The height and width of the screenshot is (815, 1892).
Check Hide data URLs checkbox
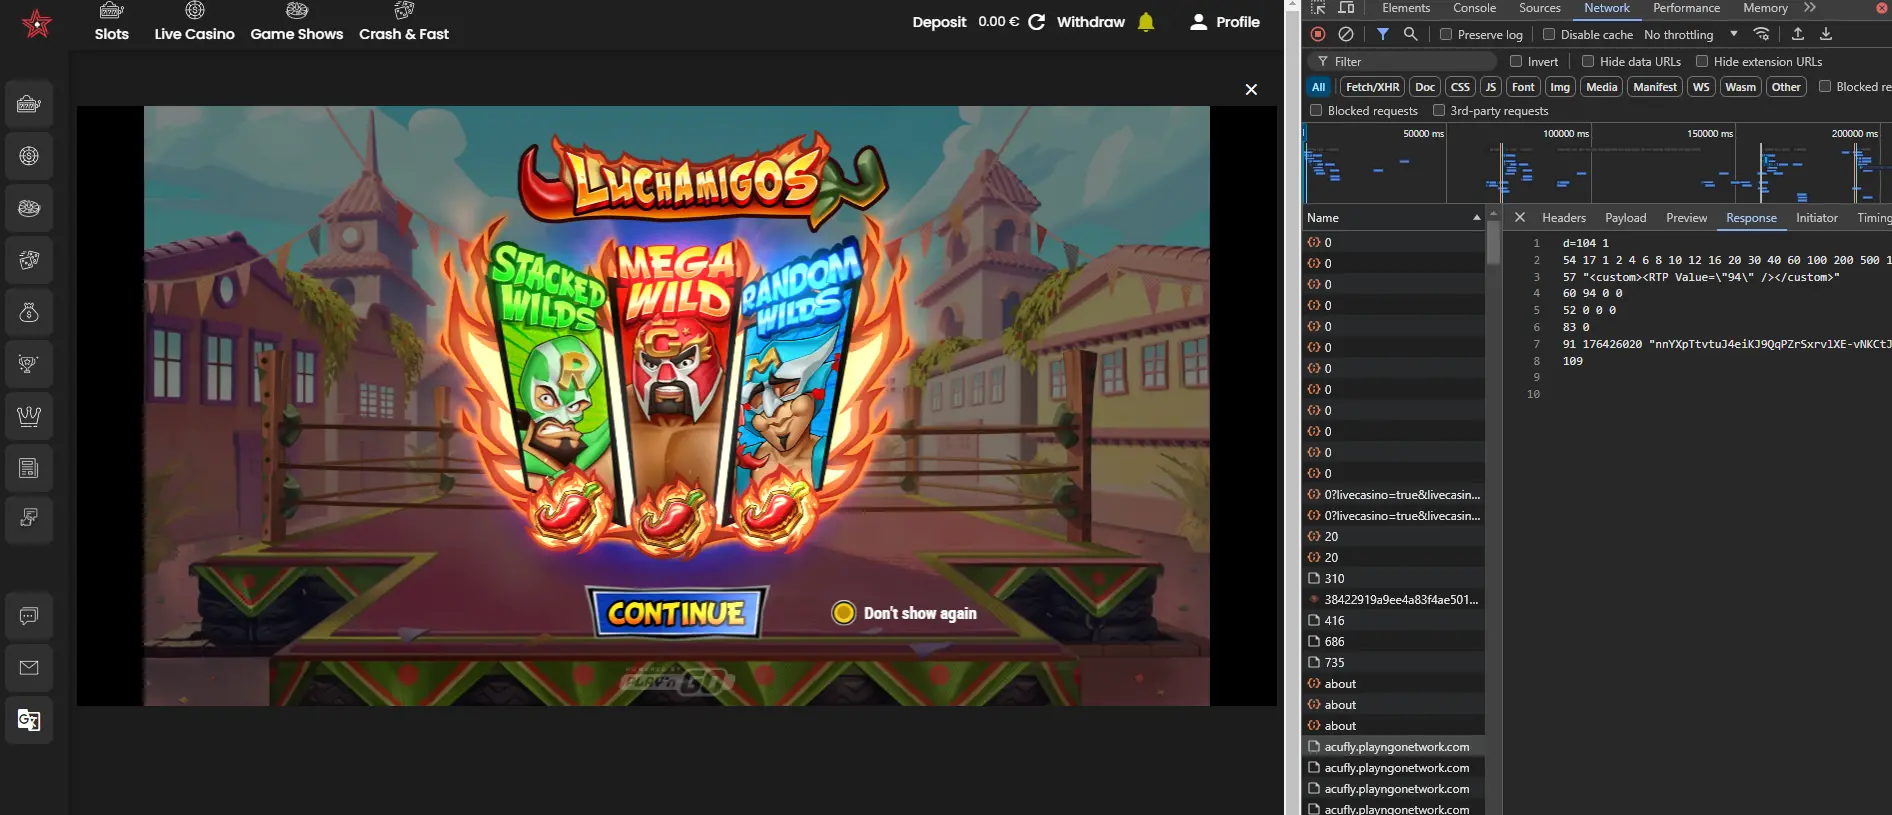[x=1588, y=61]
